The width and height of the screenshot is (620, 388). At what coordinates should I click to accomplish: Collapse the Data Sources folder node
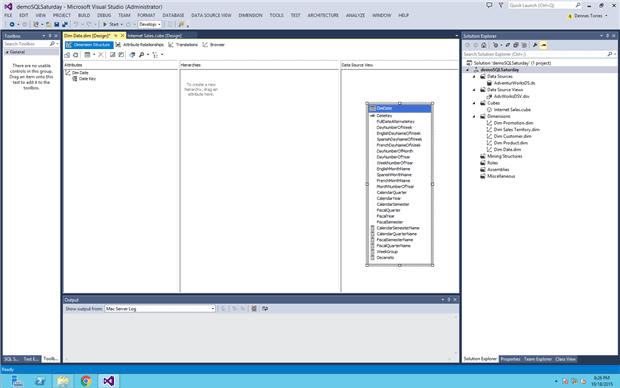click(x=474, y=76)
